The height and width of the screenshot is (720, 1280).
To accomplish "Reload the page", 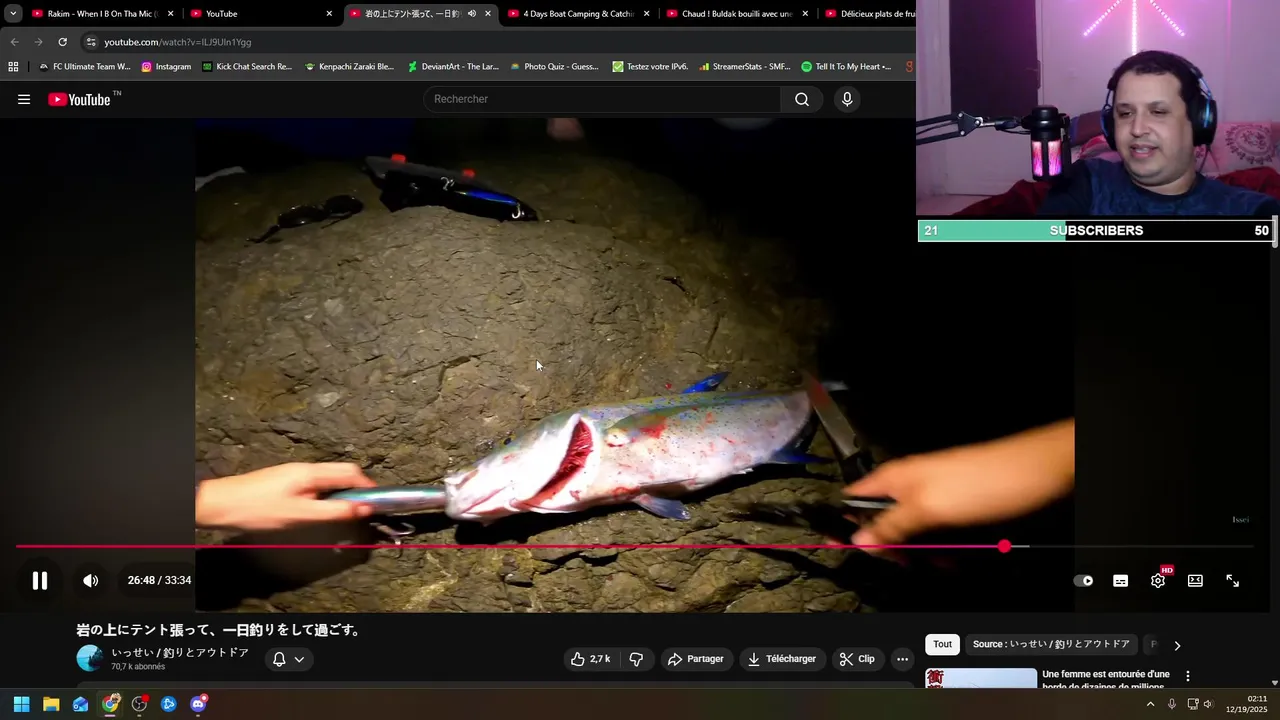I will pyautogui.click(x=62, y=42).
